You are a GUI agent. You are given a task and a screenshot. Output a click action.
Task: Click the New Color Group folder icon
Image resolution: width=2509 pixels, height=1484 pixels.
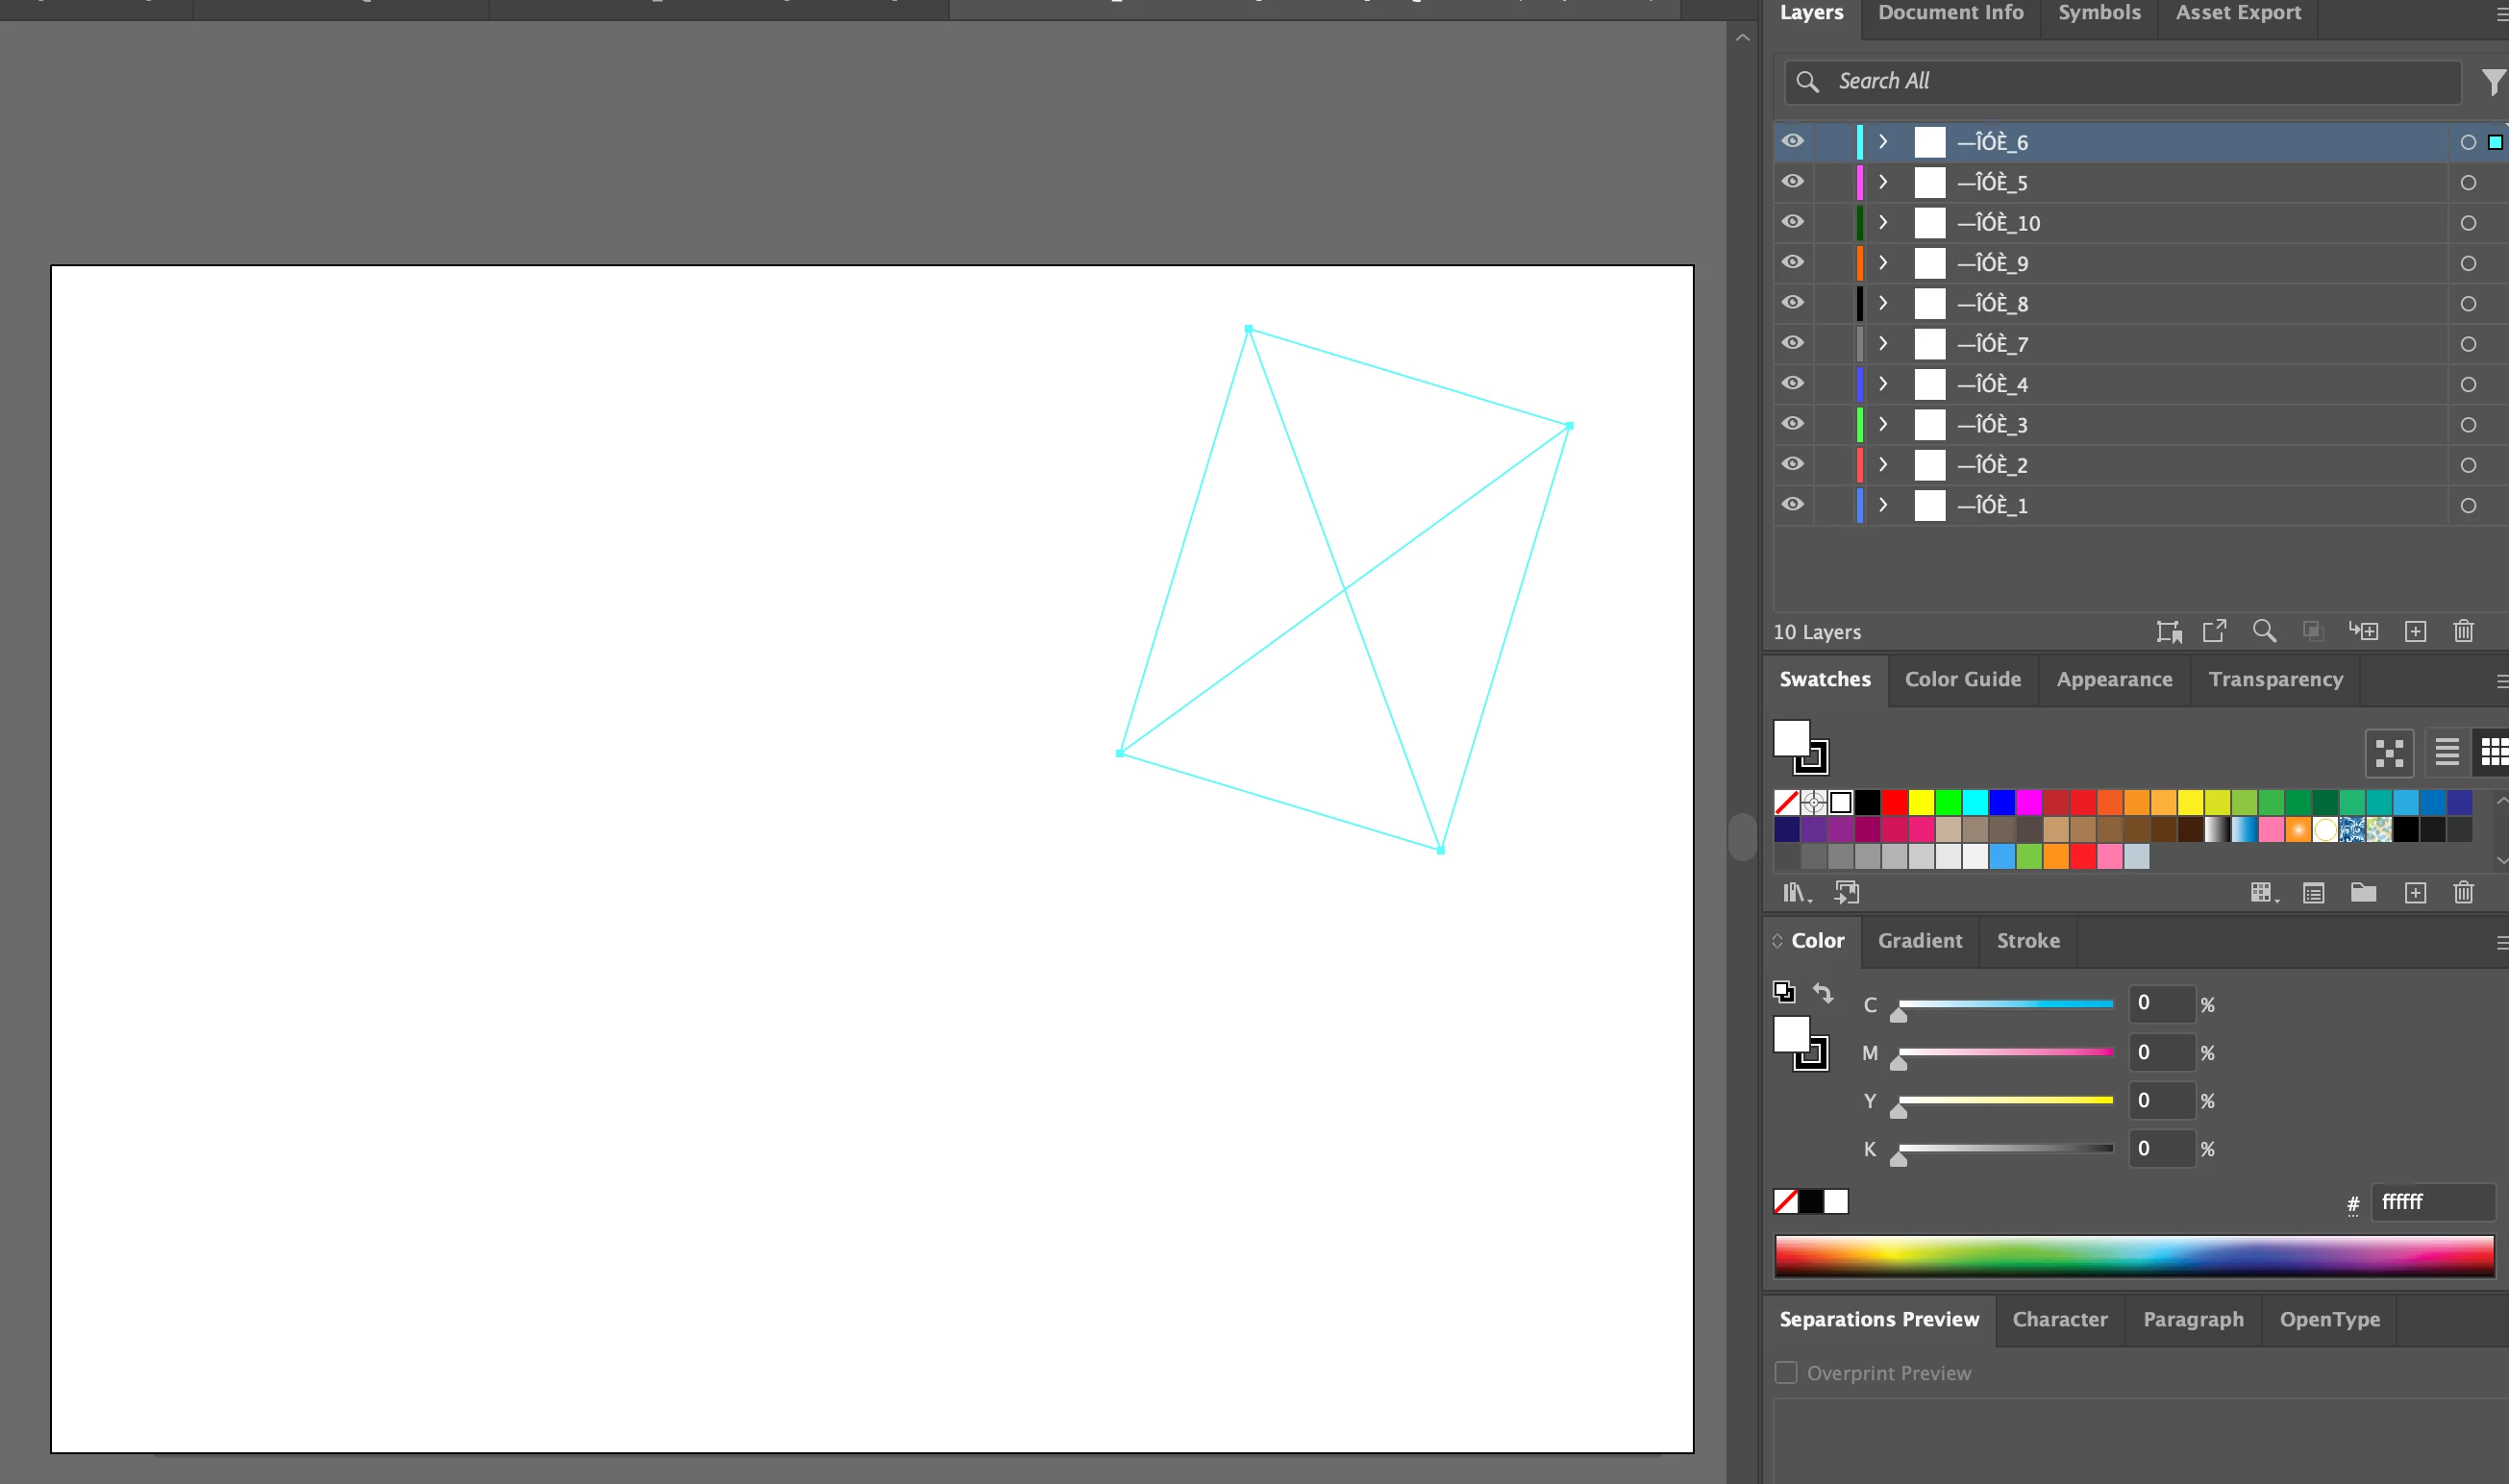point(2363,892)
